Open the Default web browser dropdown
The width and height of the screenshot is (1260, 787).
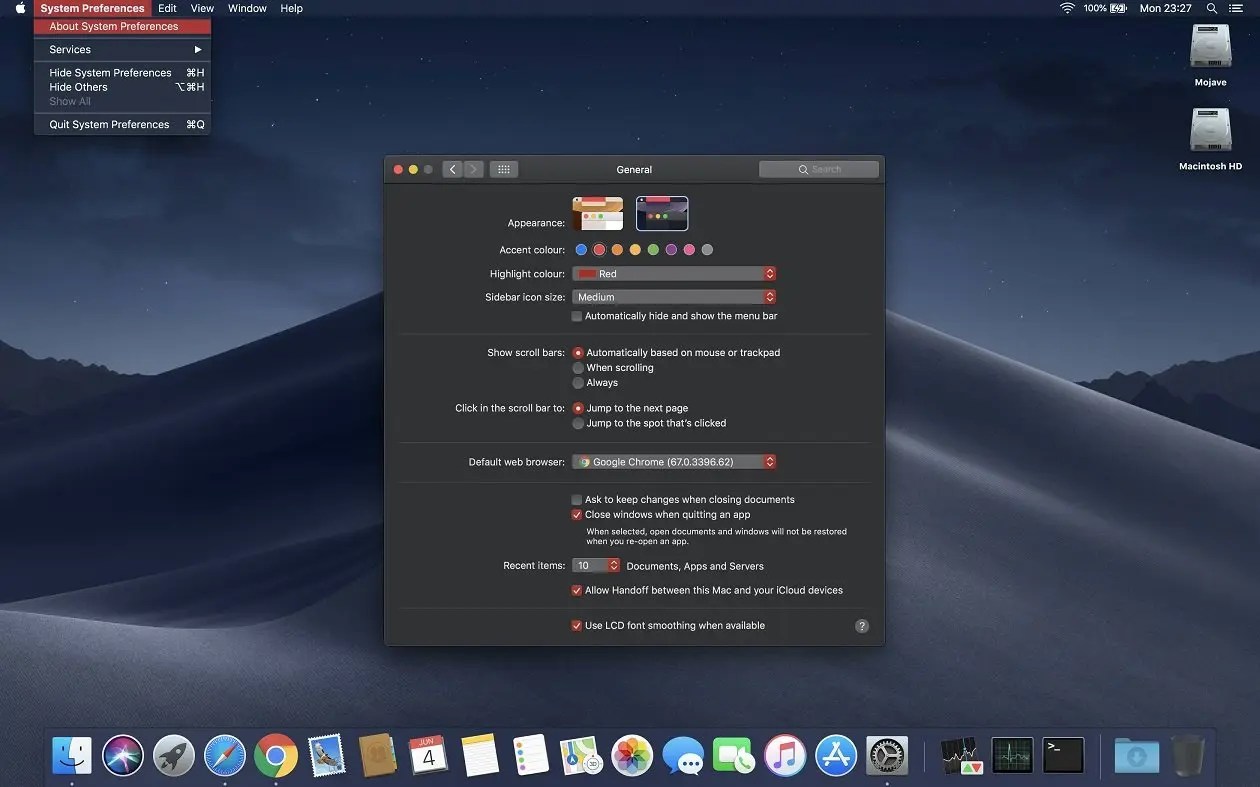click(x=673, y=462)
